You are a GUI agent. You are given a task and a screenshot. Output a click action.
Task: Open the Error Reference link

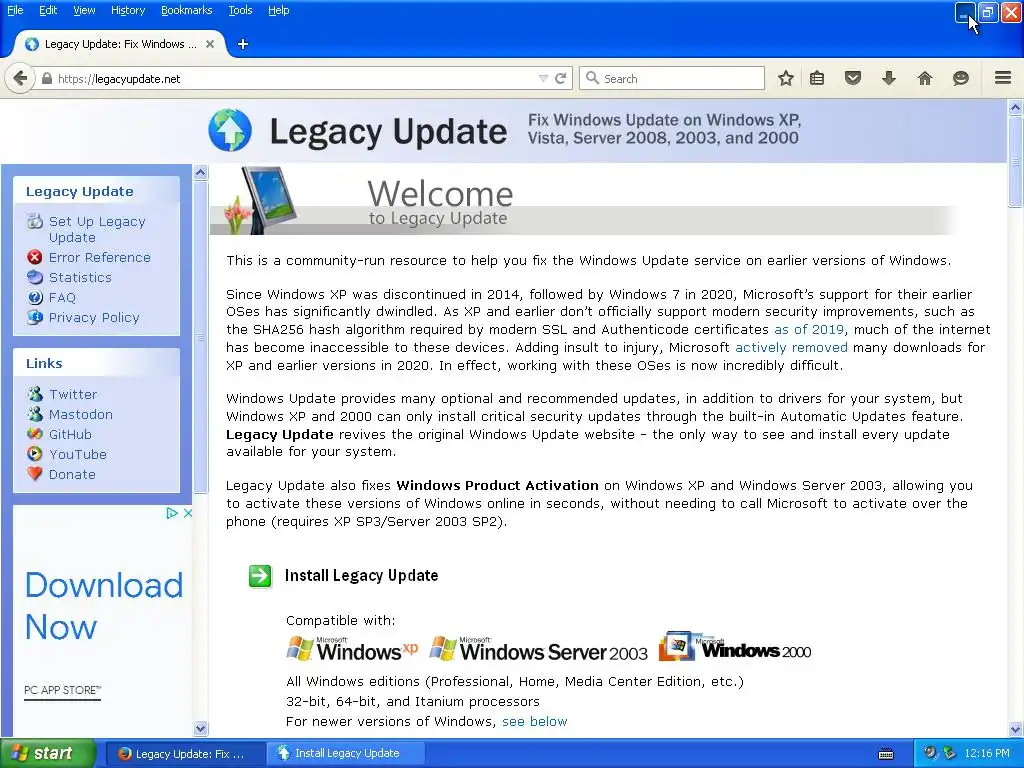100,257
